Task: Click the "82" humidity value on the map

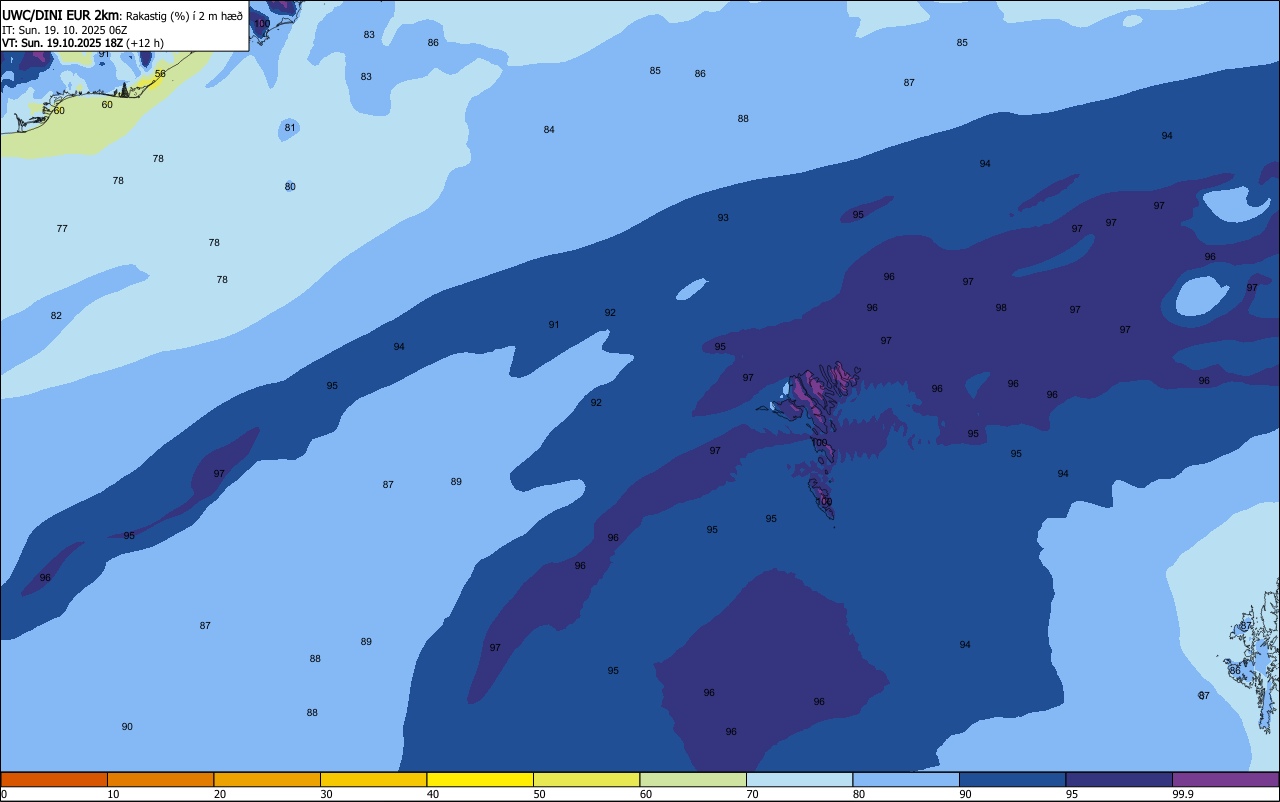Action: coord(56,316)
